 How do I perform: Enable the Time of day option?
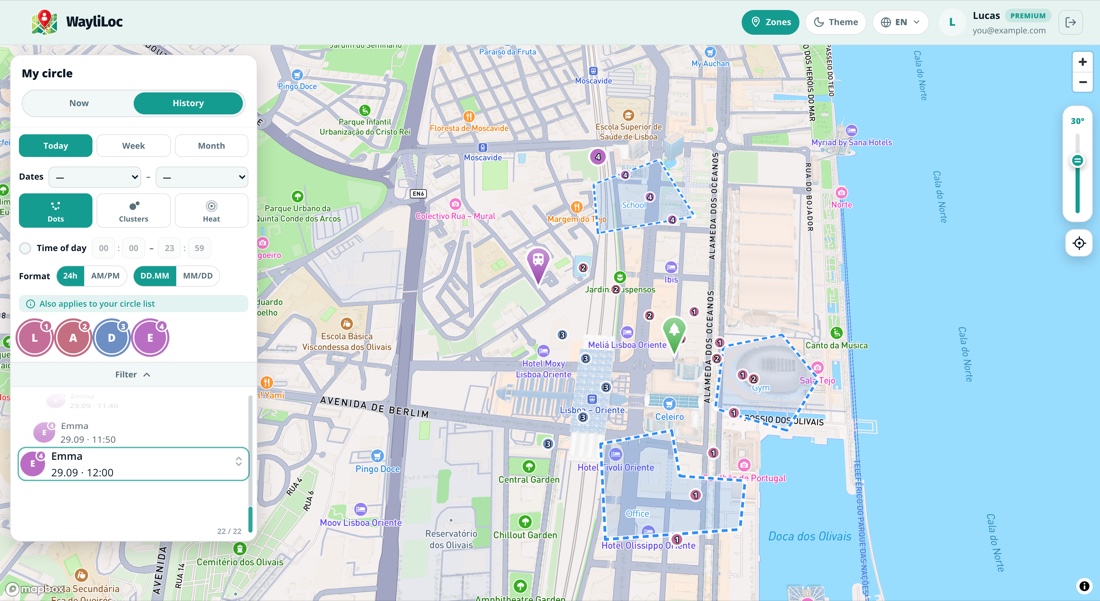click(x=25, y=248)
